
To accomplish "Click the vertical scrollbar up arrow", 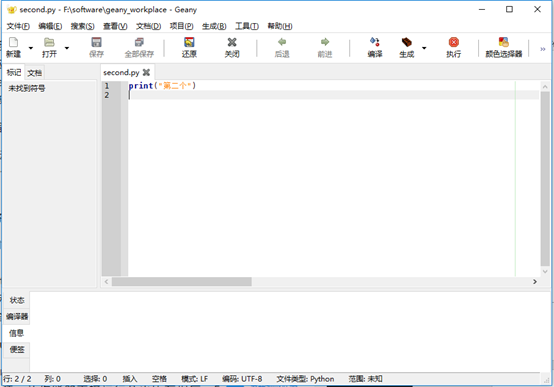I will tap(545, 86).
